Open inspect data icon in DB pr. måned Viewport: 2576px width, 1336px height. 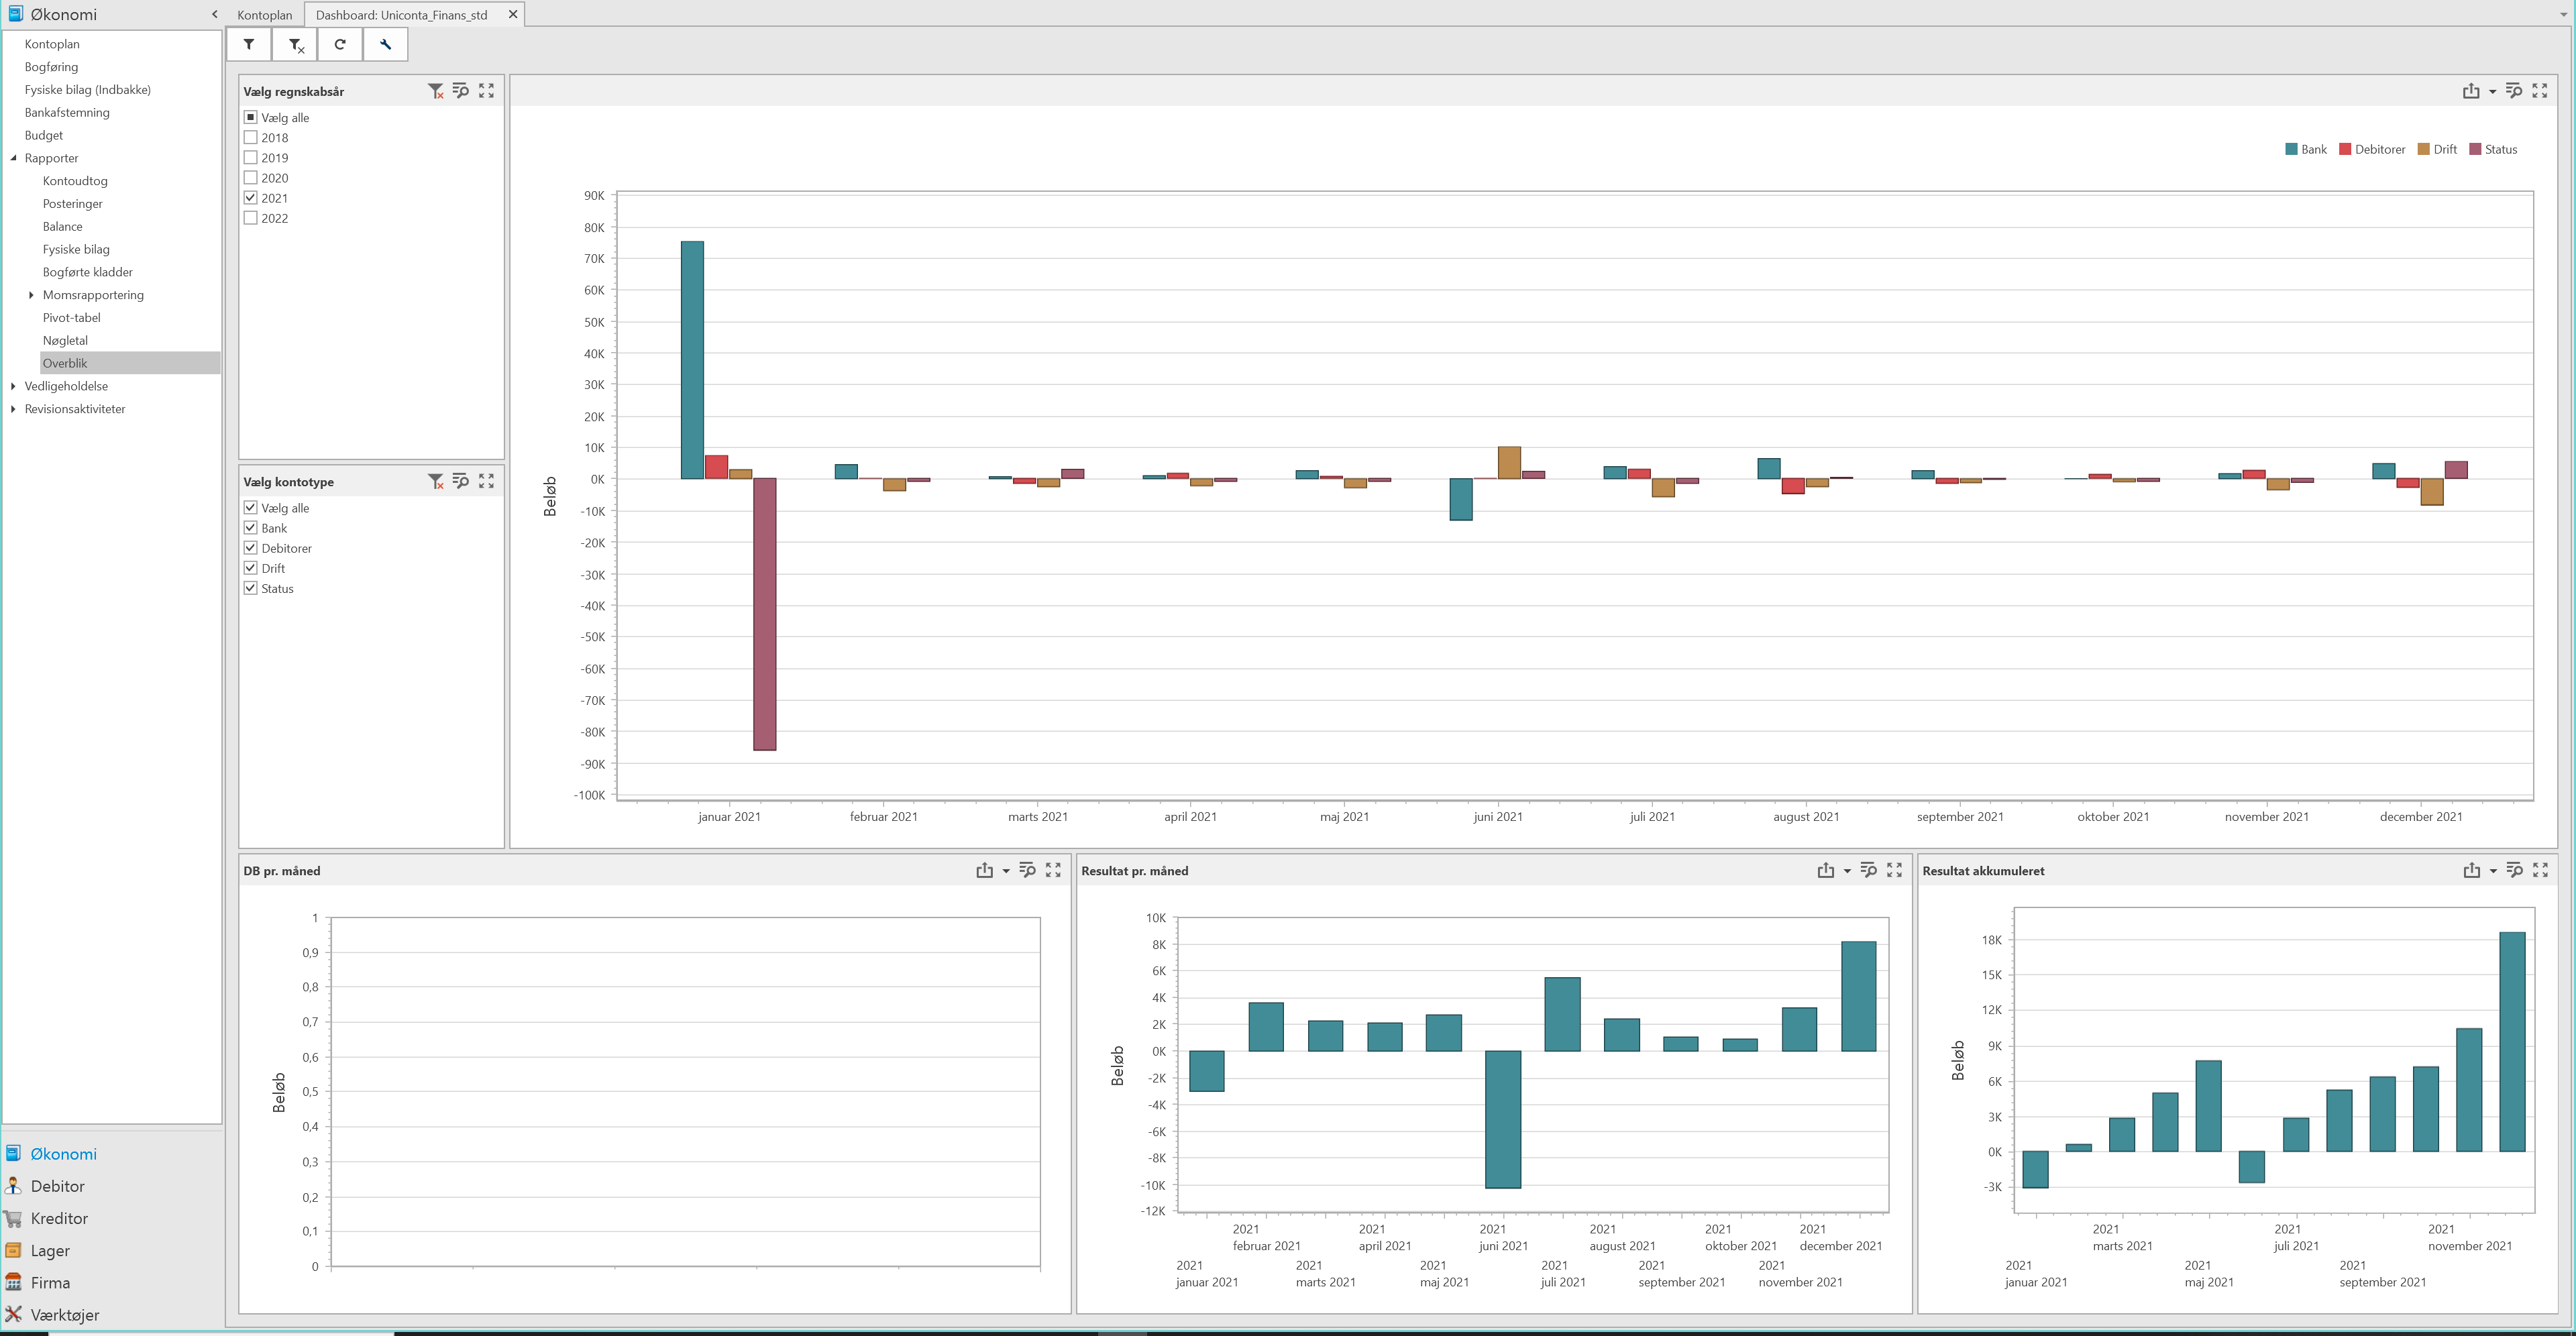(1027, 871)
